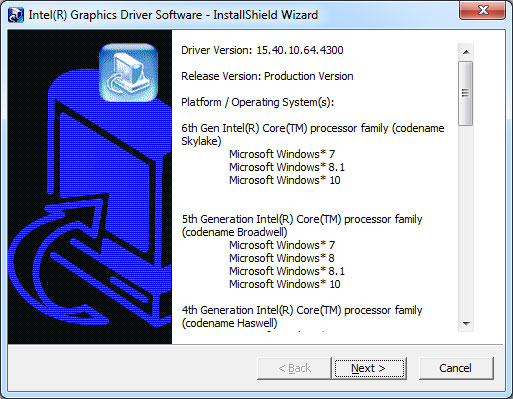Click the installer icon in the title bar

pos(16,15)
